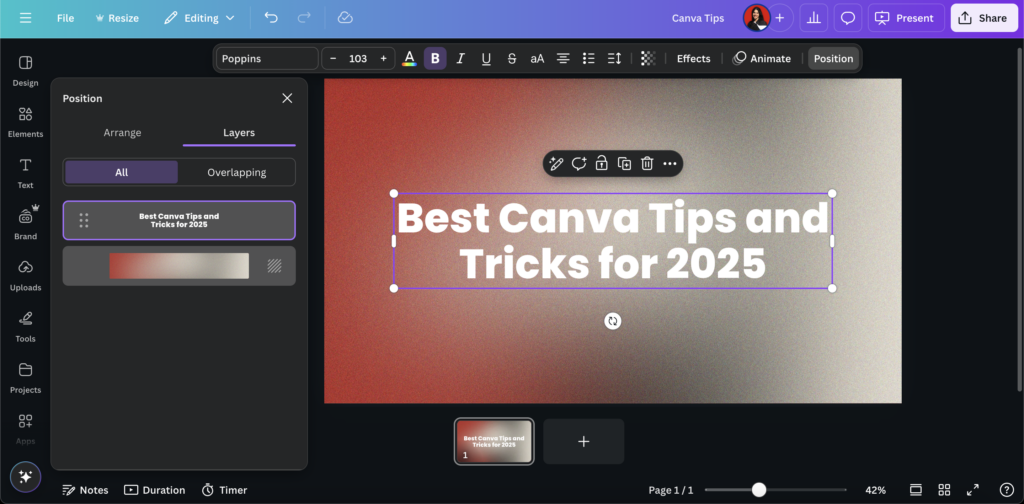The image size is (1024, 504).
Task: Delete the selected text element
Action: 647,164
